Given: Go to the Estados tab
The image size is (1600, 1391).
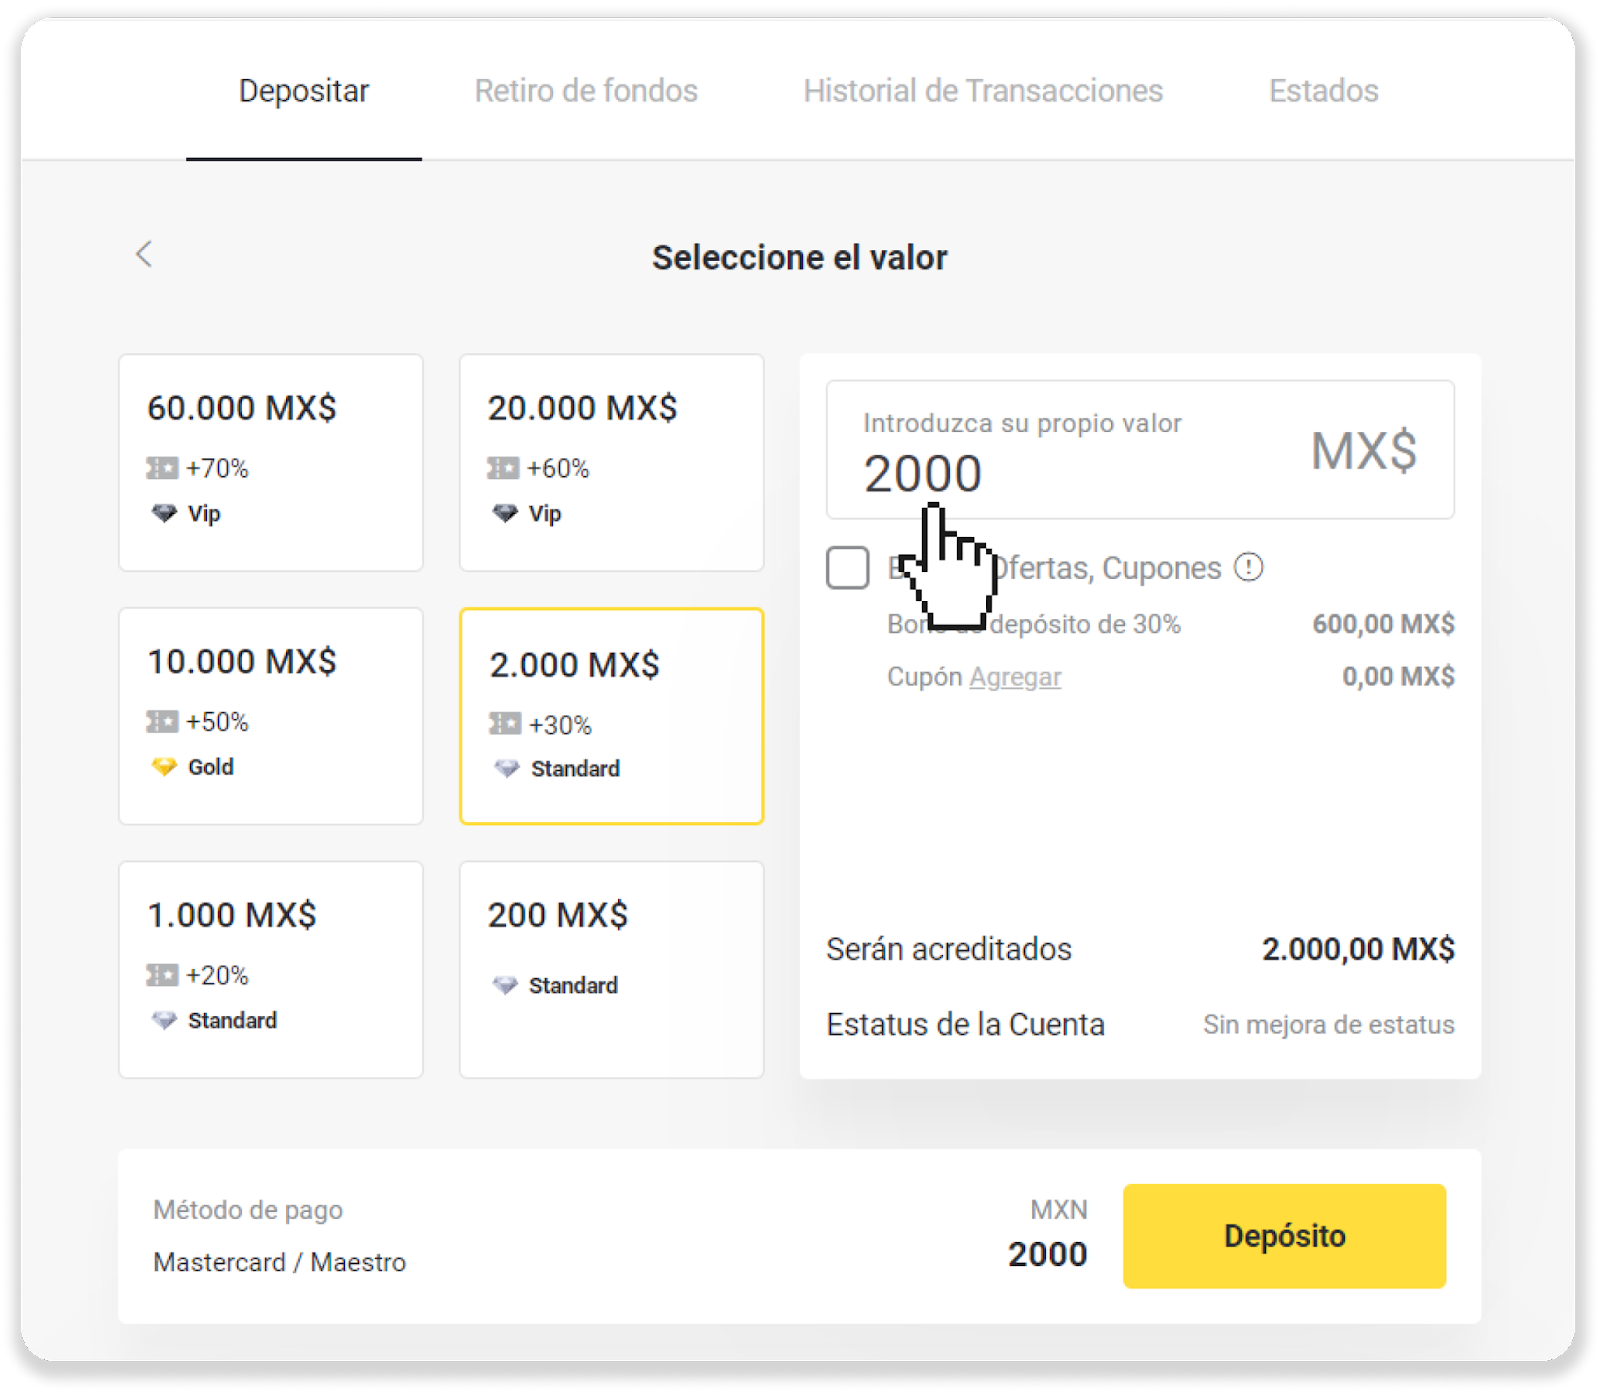Looking at the screenshot, I should click(x=1323, y=91).
